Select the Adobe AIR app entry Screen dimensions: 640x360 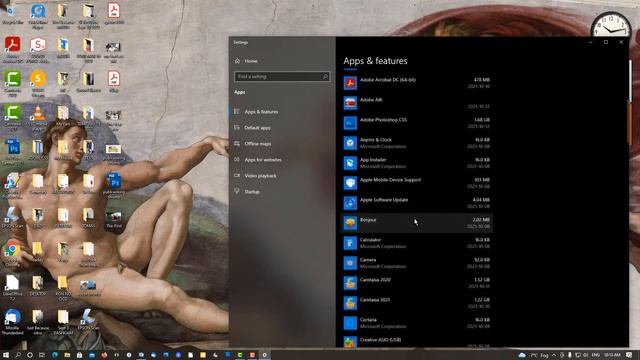point(416,103)
